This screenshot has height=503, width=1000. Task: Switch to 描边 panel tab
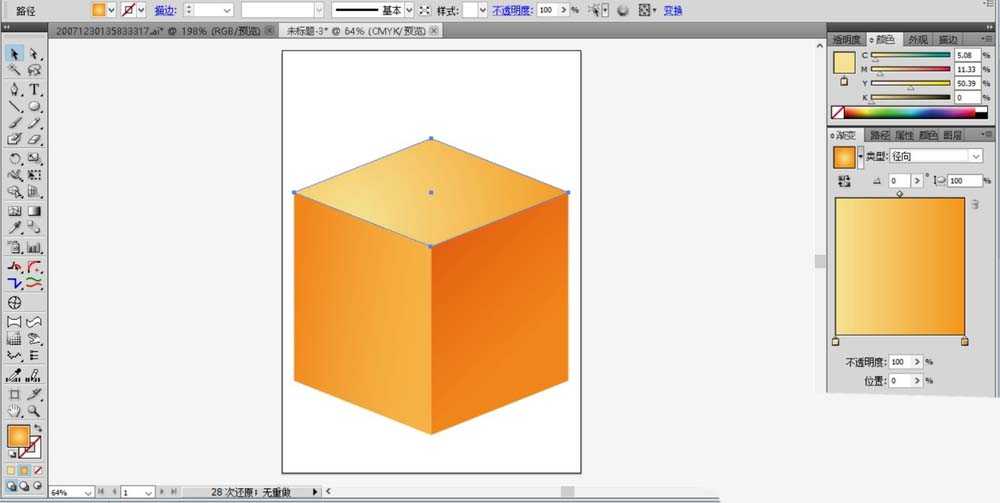pos(948,40)
